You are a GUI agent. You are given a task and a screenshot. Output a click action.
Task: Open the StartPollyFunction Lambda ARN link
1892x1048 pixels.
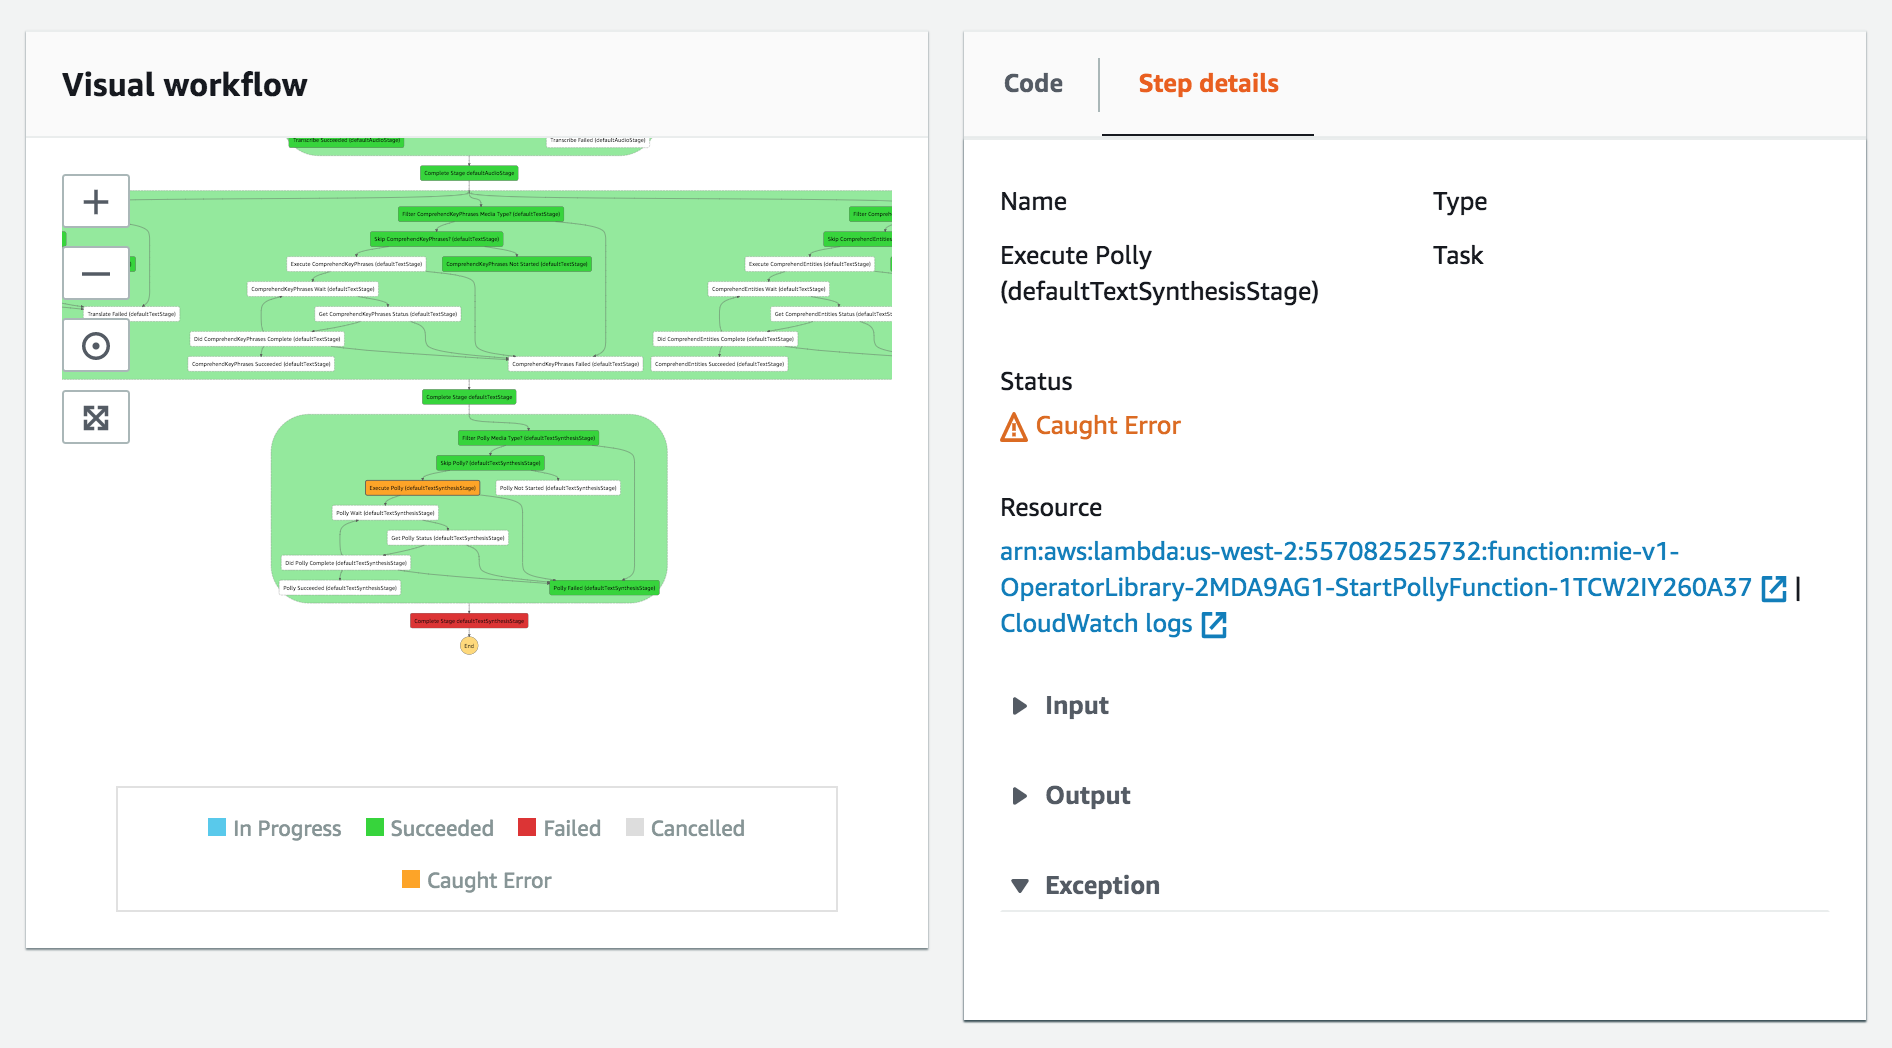coord(1376,569)
